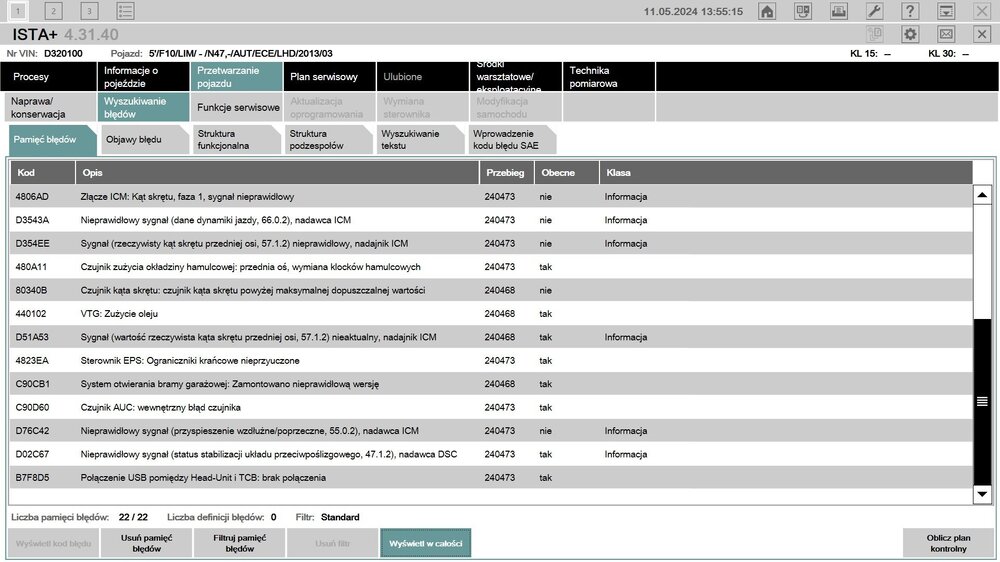Select the C90CB1 garage door system fault
1000x562 pixels.
click(x=491, y=384)
